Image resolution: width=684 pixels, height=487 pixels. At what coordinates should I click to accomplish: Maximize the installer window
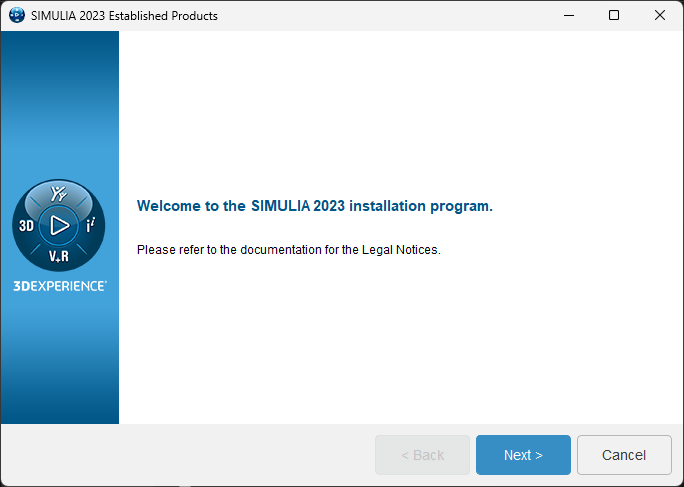[x=614, y=16]
